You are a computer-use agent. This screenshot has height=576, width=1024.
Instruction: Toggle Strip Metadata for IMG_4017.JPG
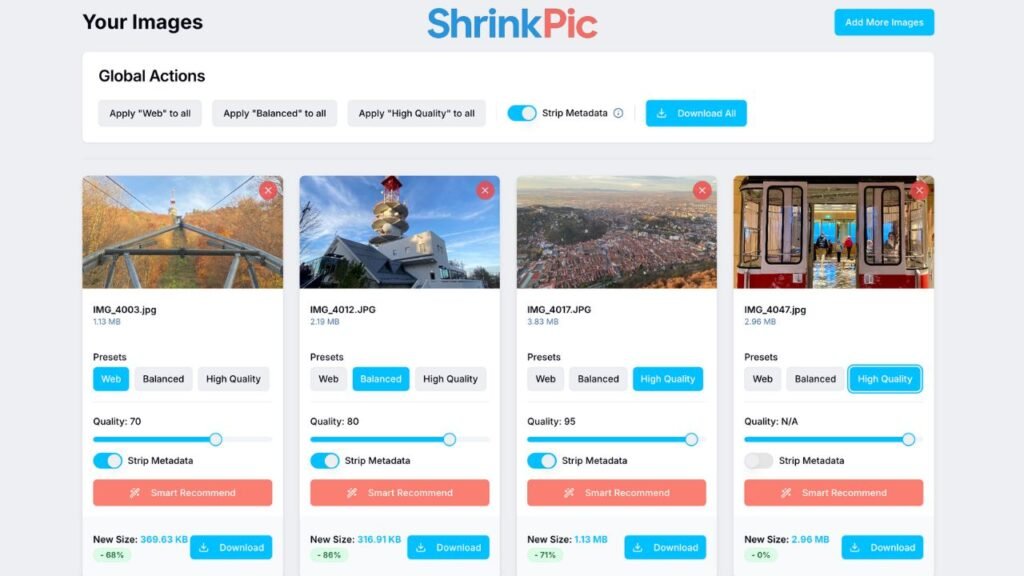point(541,460)
